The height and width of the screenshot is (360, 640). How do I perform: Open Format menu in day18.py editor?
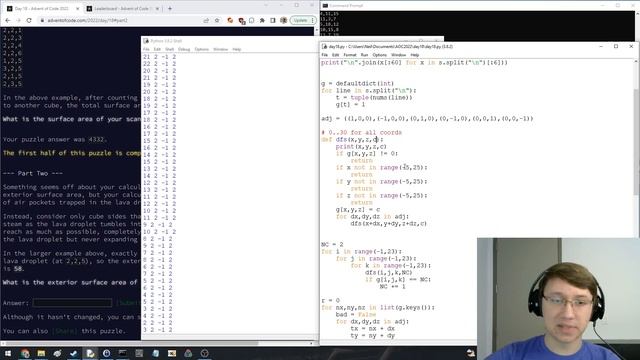pyautogui.click(x=350, y=55)
